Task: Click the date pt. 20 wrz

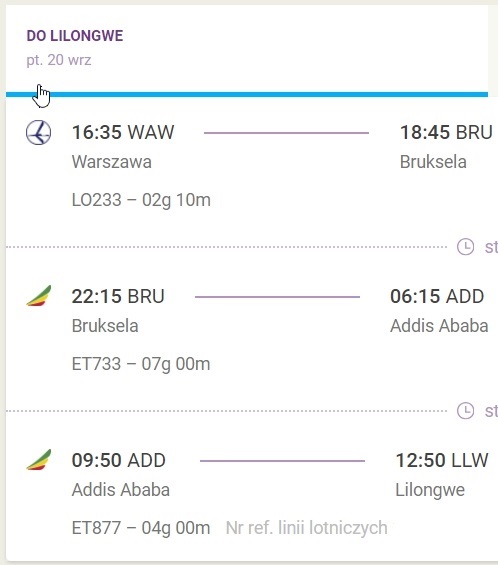Action: (59, 60)
